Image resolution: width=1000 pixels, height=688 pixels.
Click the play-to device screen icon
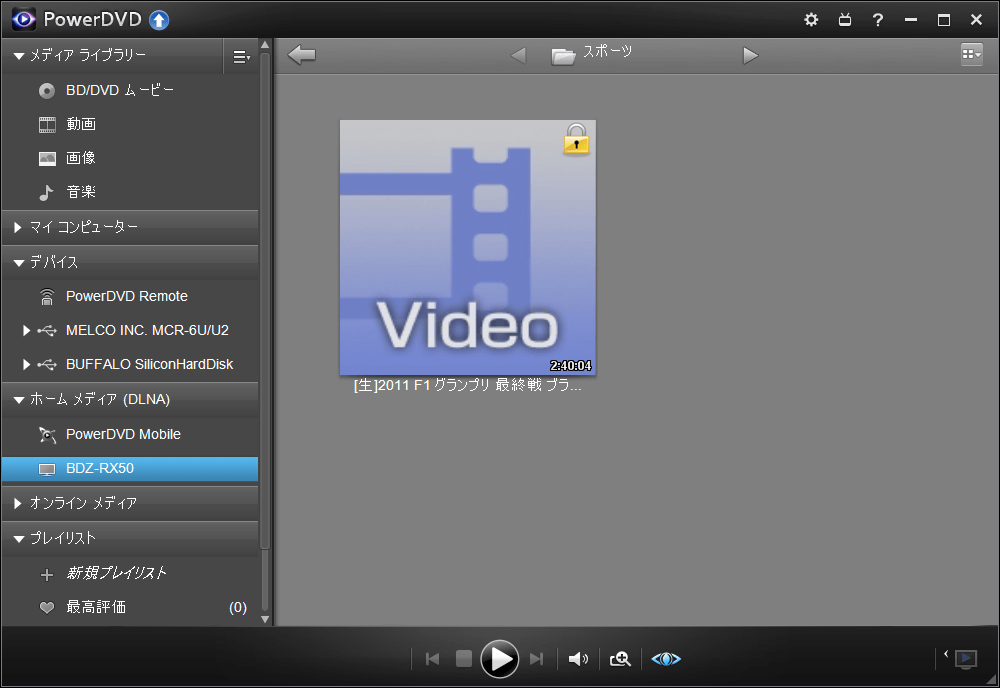(x=966, y=658)
